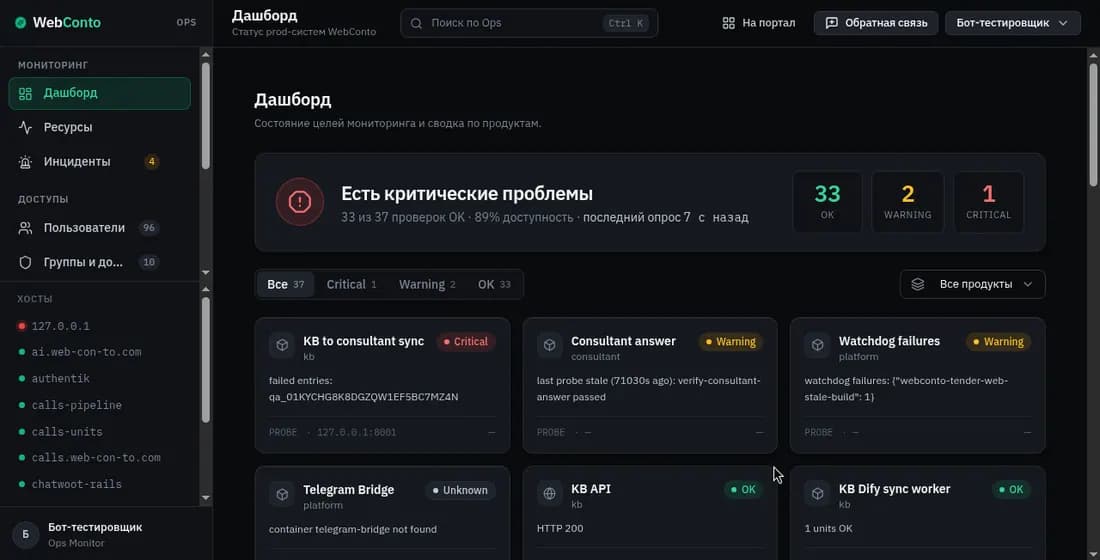The image size is (1100, 560).
Task: Click the WebConto green logo icon
Action: [20, 22]
